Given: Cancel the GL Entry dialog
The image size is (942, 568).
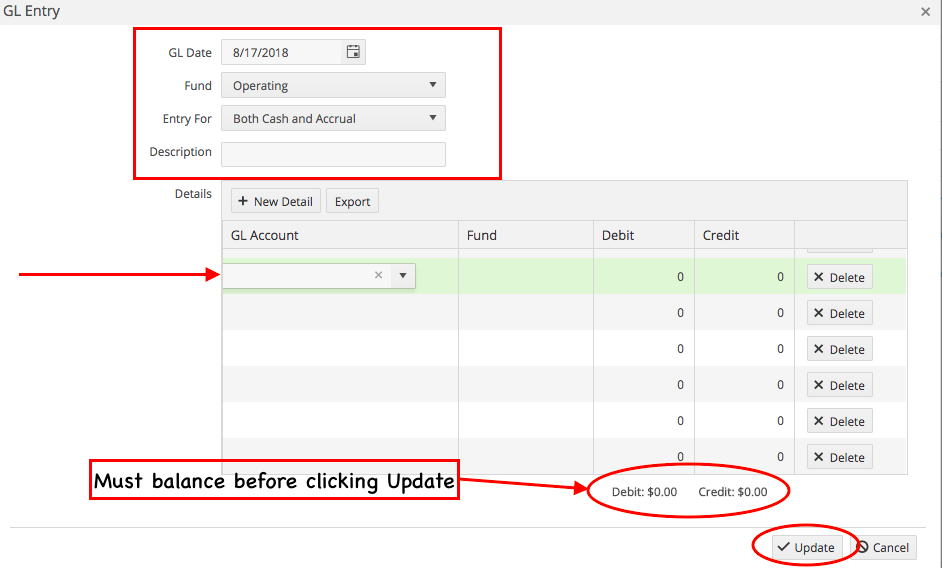Looking at the screenshot, I should (x=883, y=548).
